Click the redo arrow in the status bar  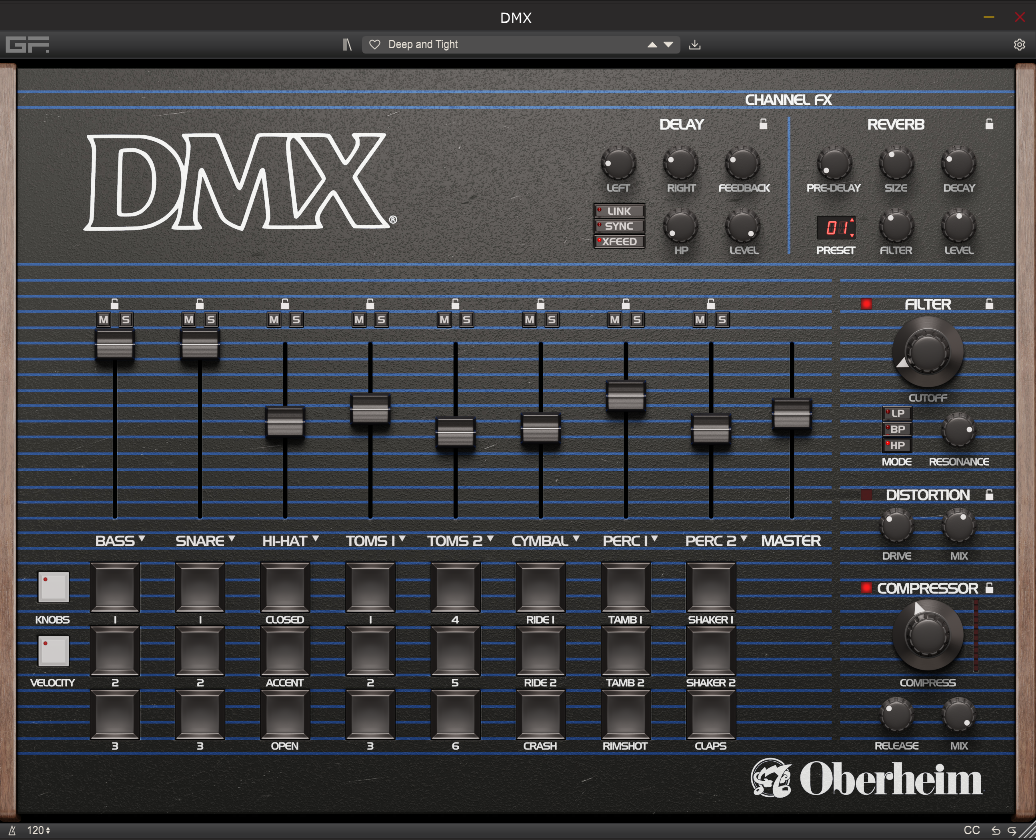coord(1012,830)
